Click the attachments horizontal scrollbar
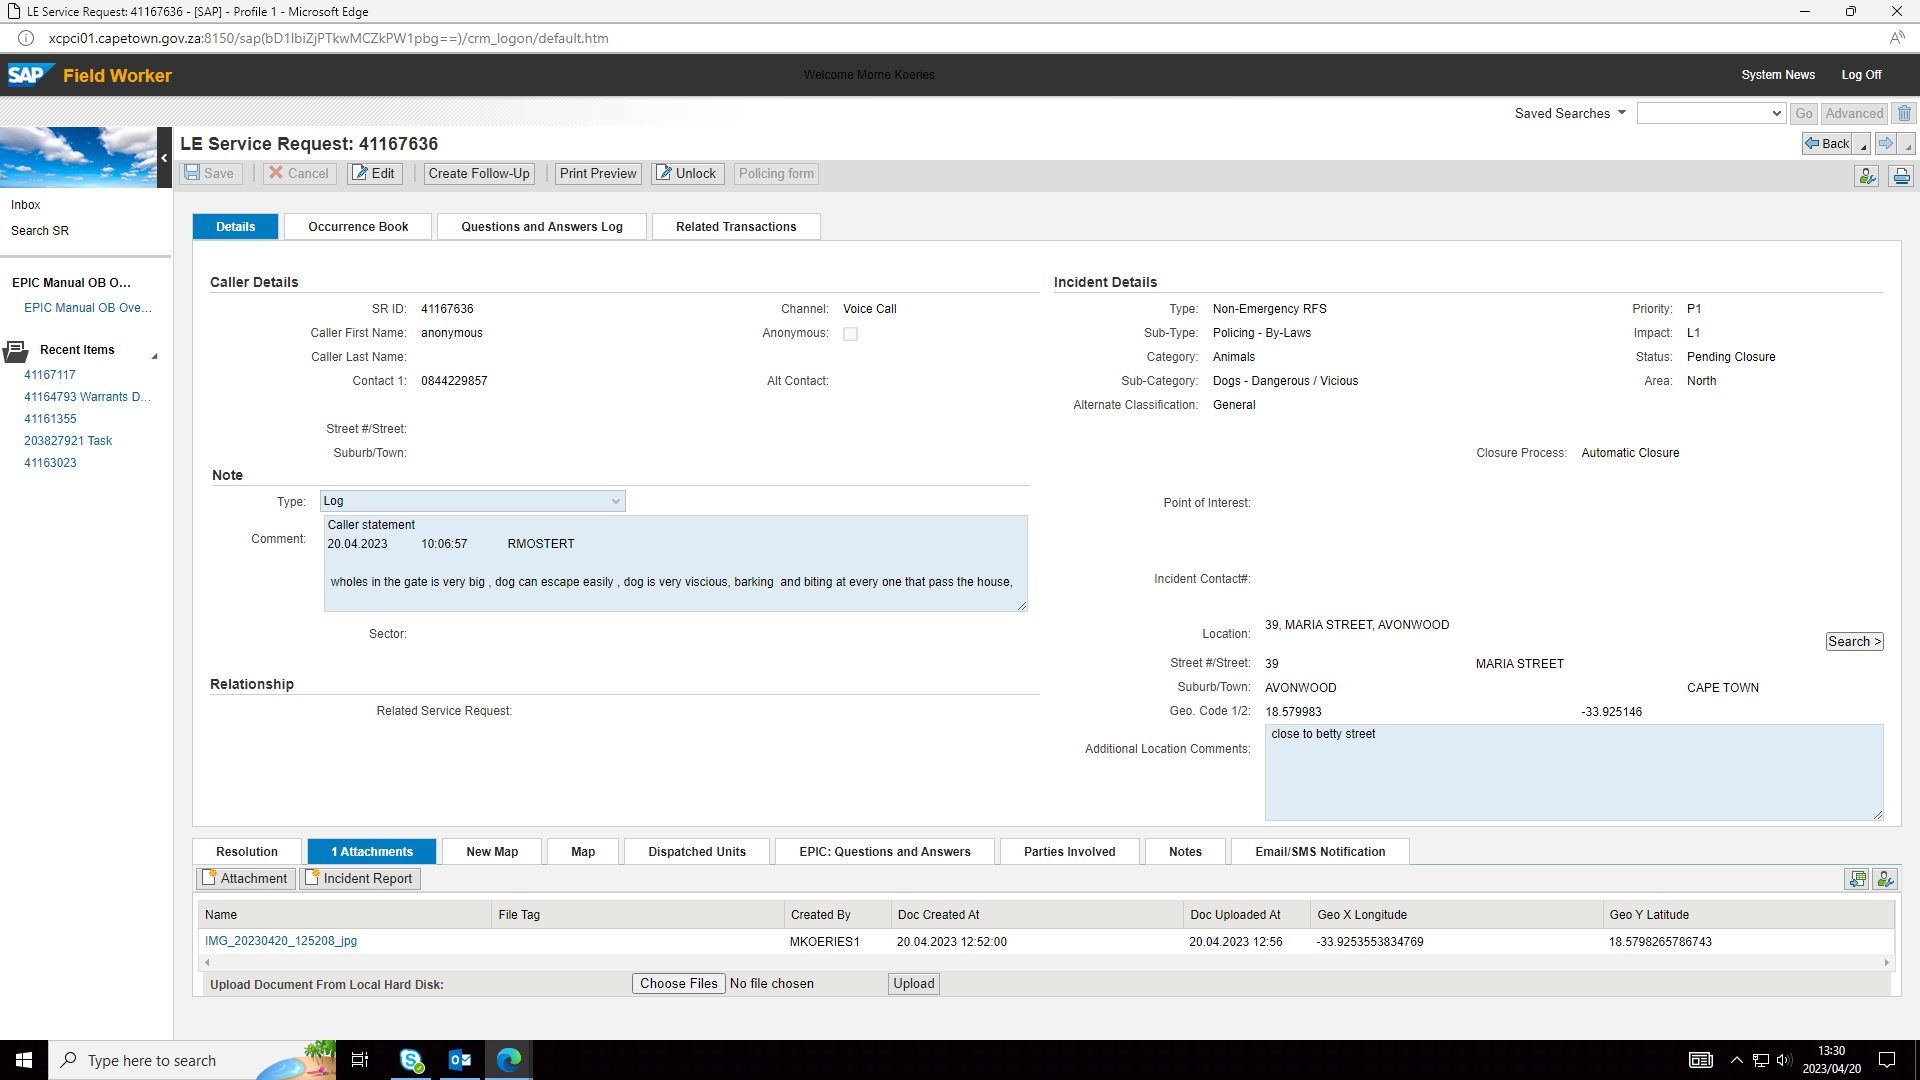Image resolution: width=1920 pixels, height=1080 pixels. pos(1046,963)
